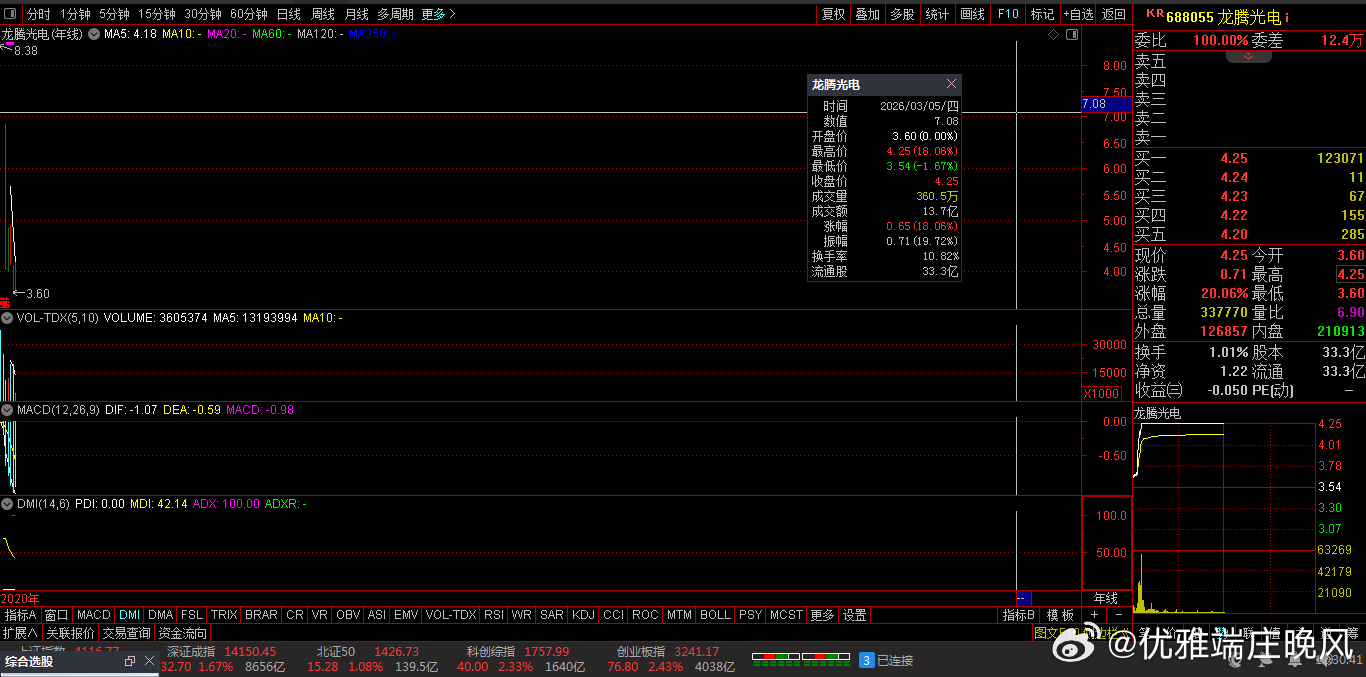Toggle the right-panel layout icon above chart

click(1072, 34)
